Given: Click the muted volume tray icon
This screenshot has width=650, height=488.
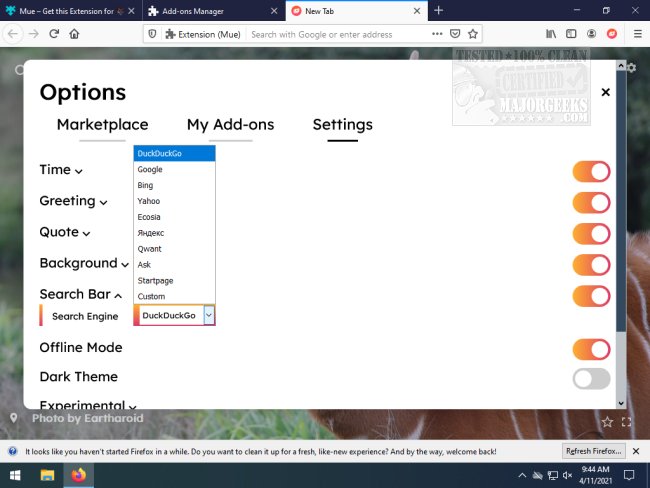Looking at the screenshot, I should [x=567, y=476].
